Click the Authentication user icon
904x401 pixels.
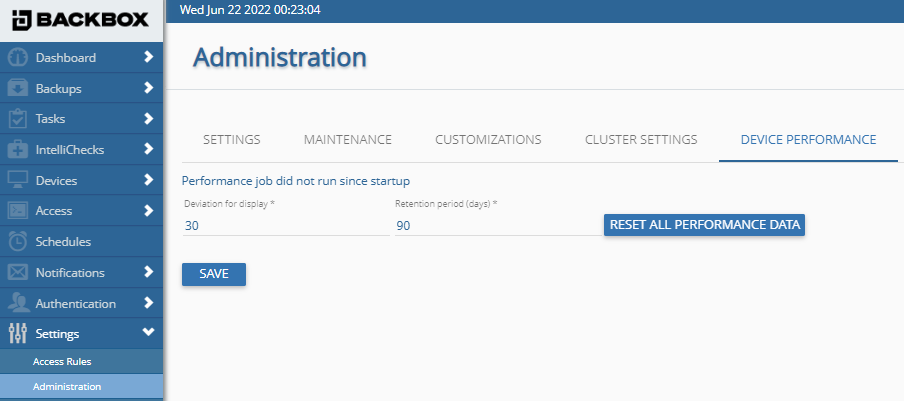click(x=17, y=303)
